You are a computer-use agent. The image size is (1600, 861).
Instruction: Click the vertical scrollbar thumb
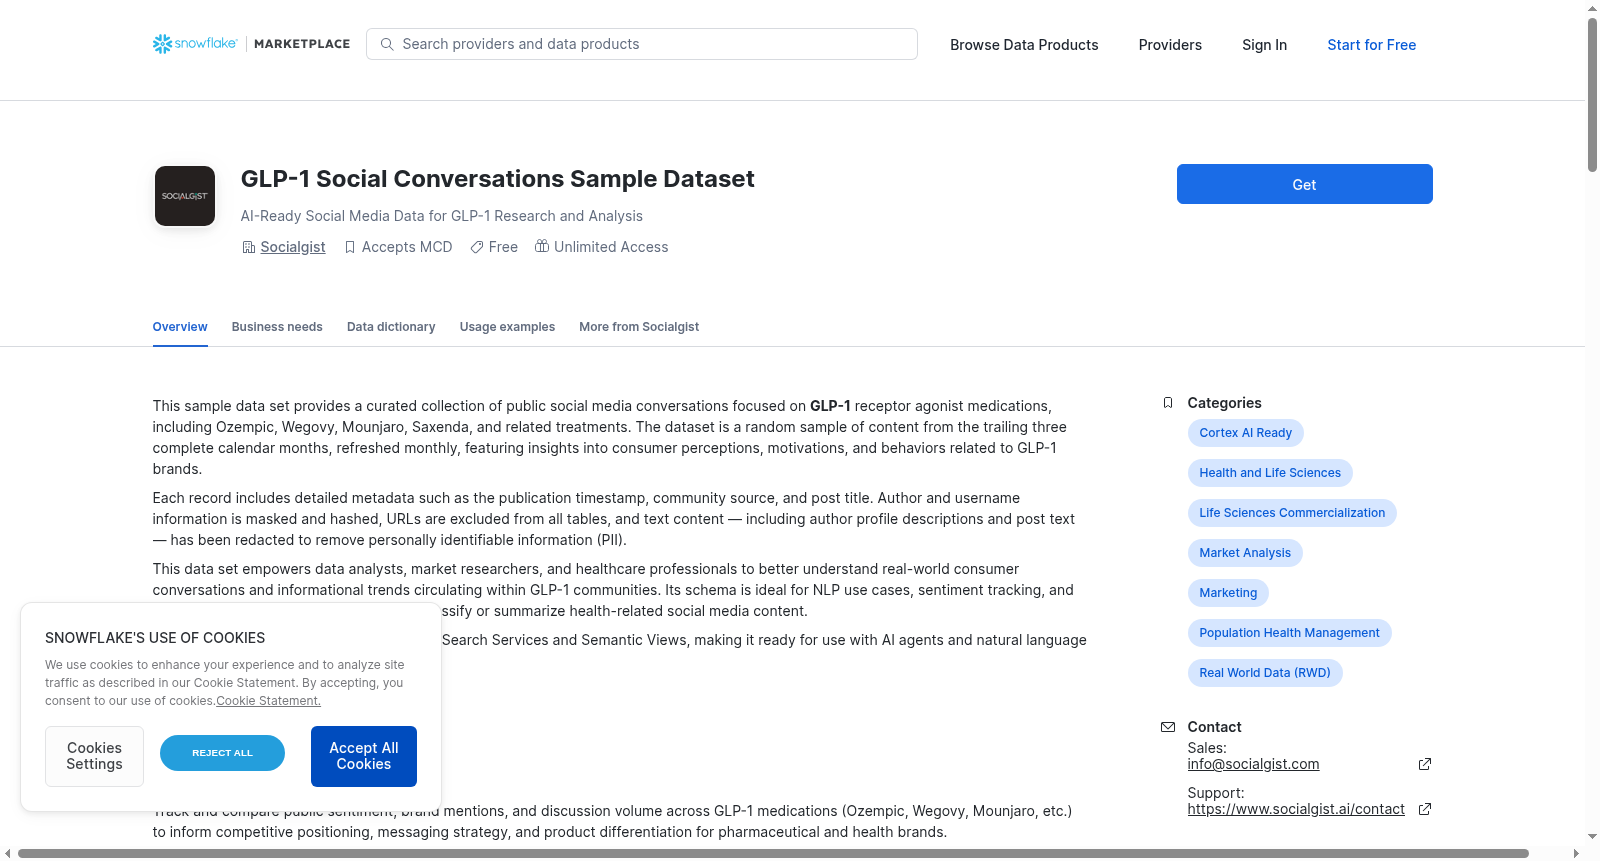[1592, 95]
